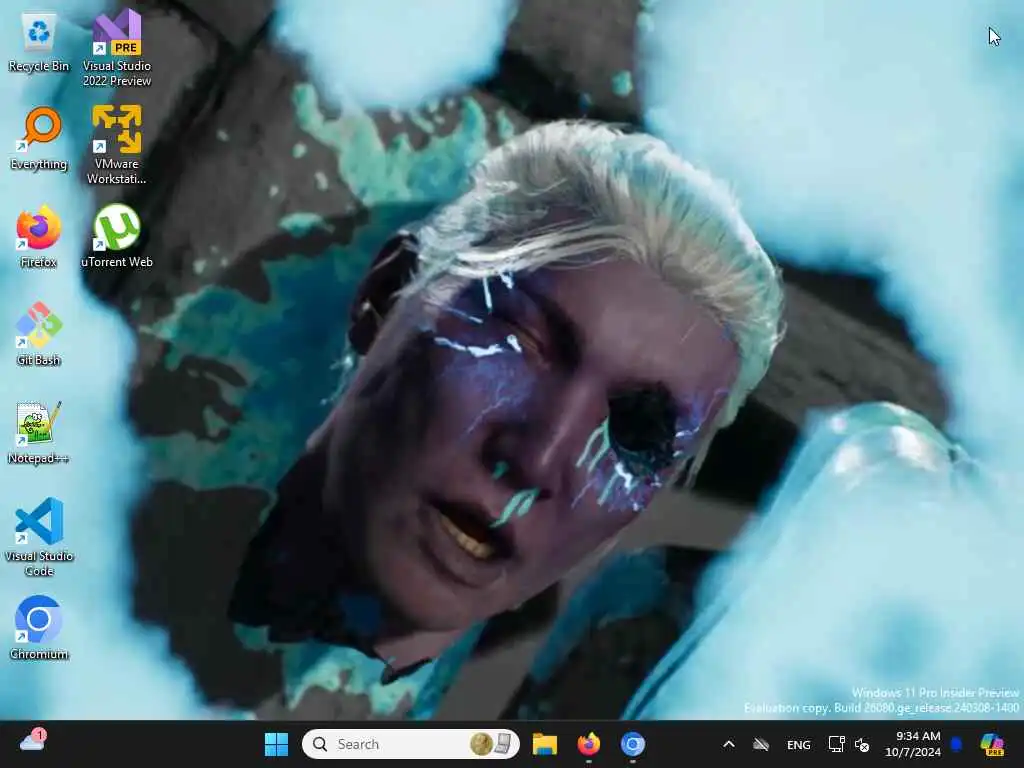Open the weather widgets icon in taskbar
The image size is (1024, 768).
33,741
